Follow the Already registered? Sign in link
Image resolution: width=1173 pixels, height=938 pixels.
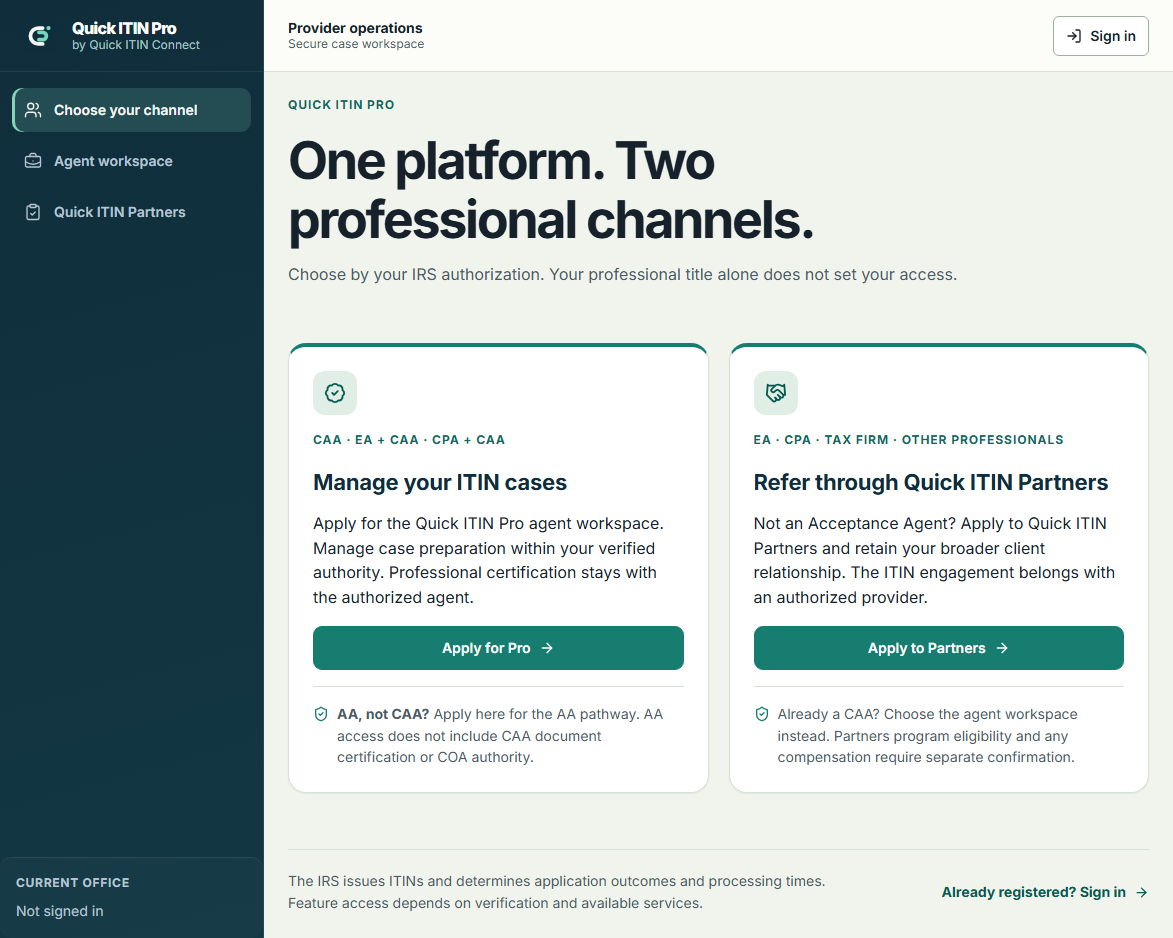[x=1044, y=892]
